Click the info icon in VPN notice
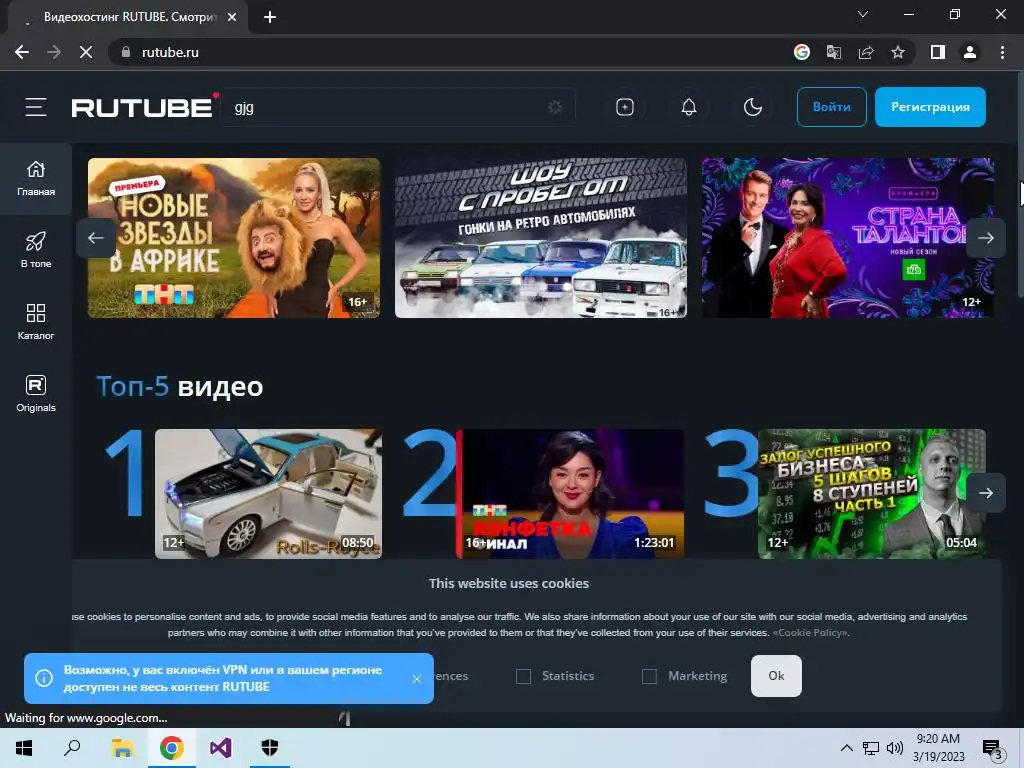Viewport: 1024px width, 768px height. tap(44, 679)
